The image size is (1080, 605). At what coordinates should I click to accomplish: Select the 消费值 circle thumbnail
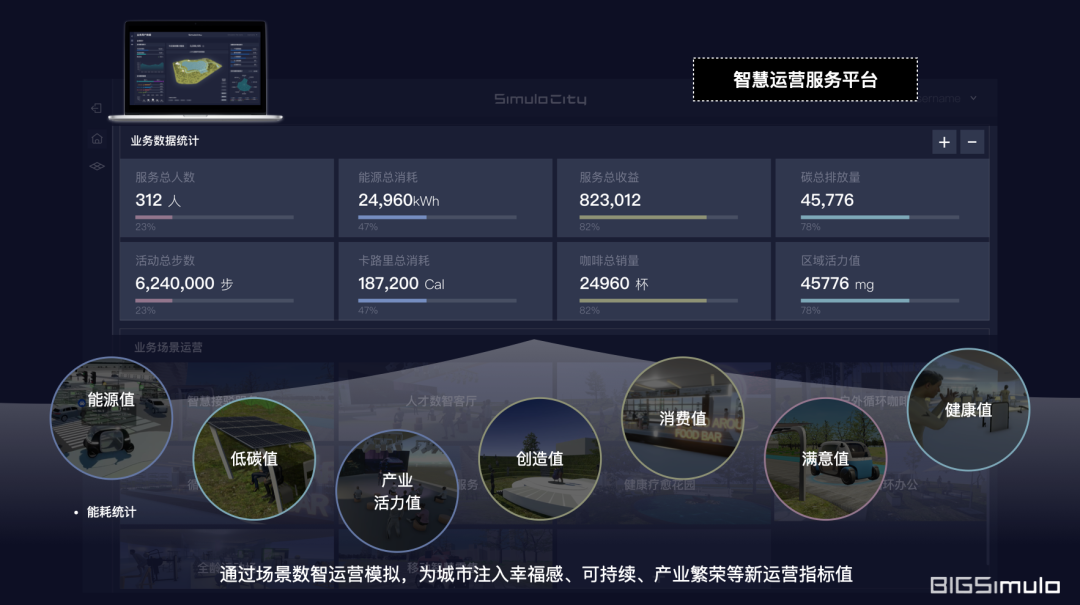pos(683,418)
